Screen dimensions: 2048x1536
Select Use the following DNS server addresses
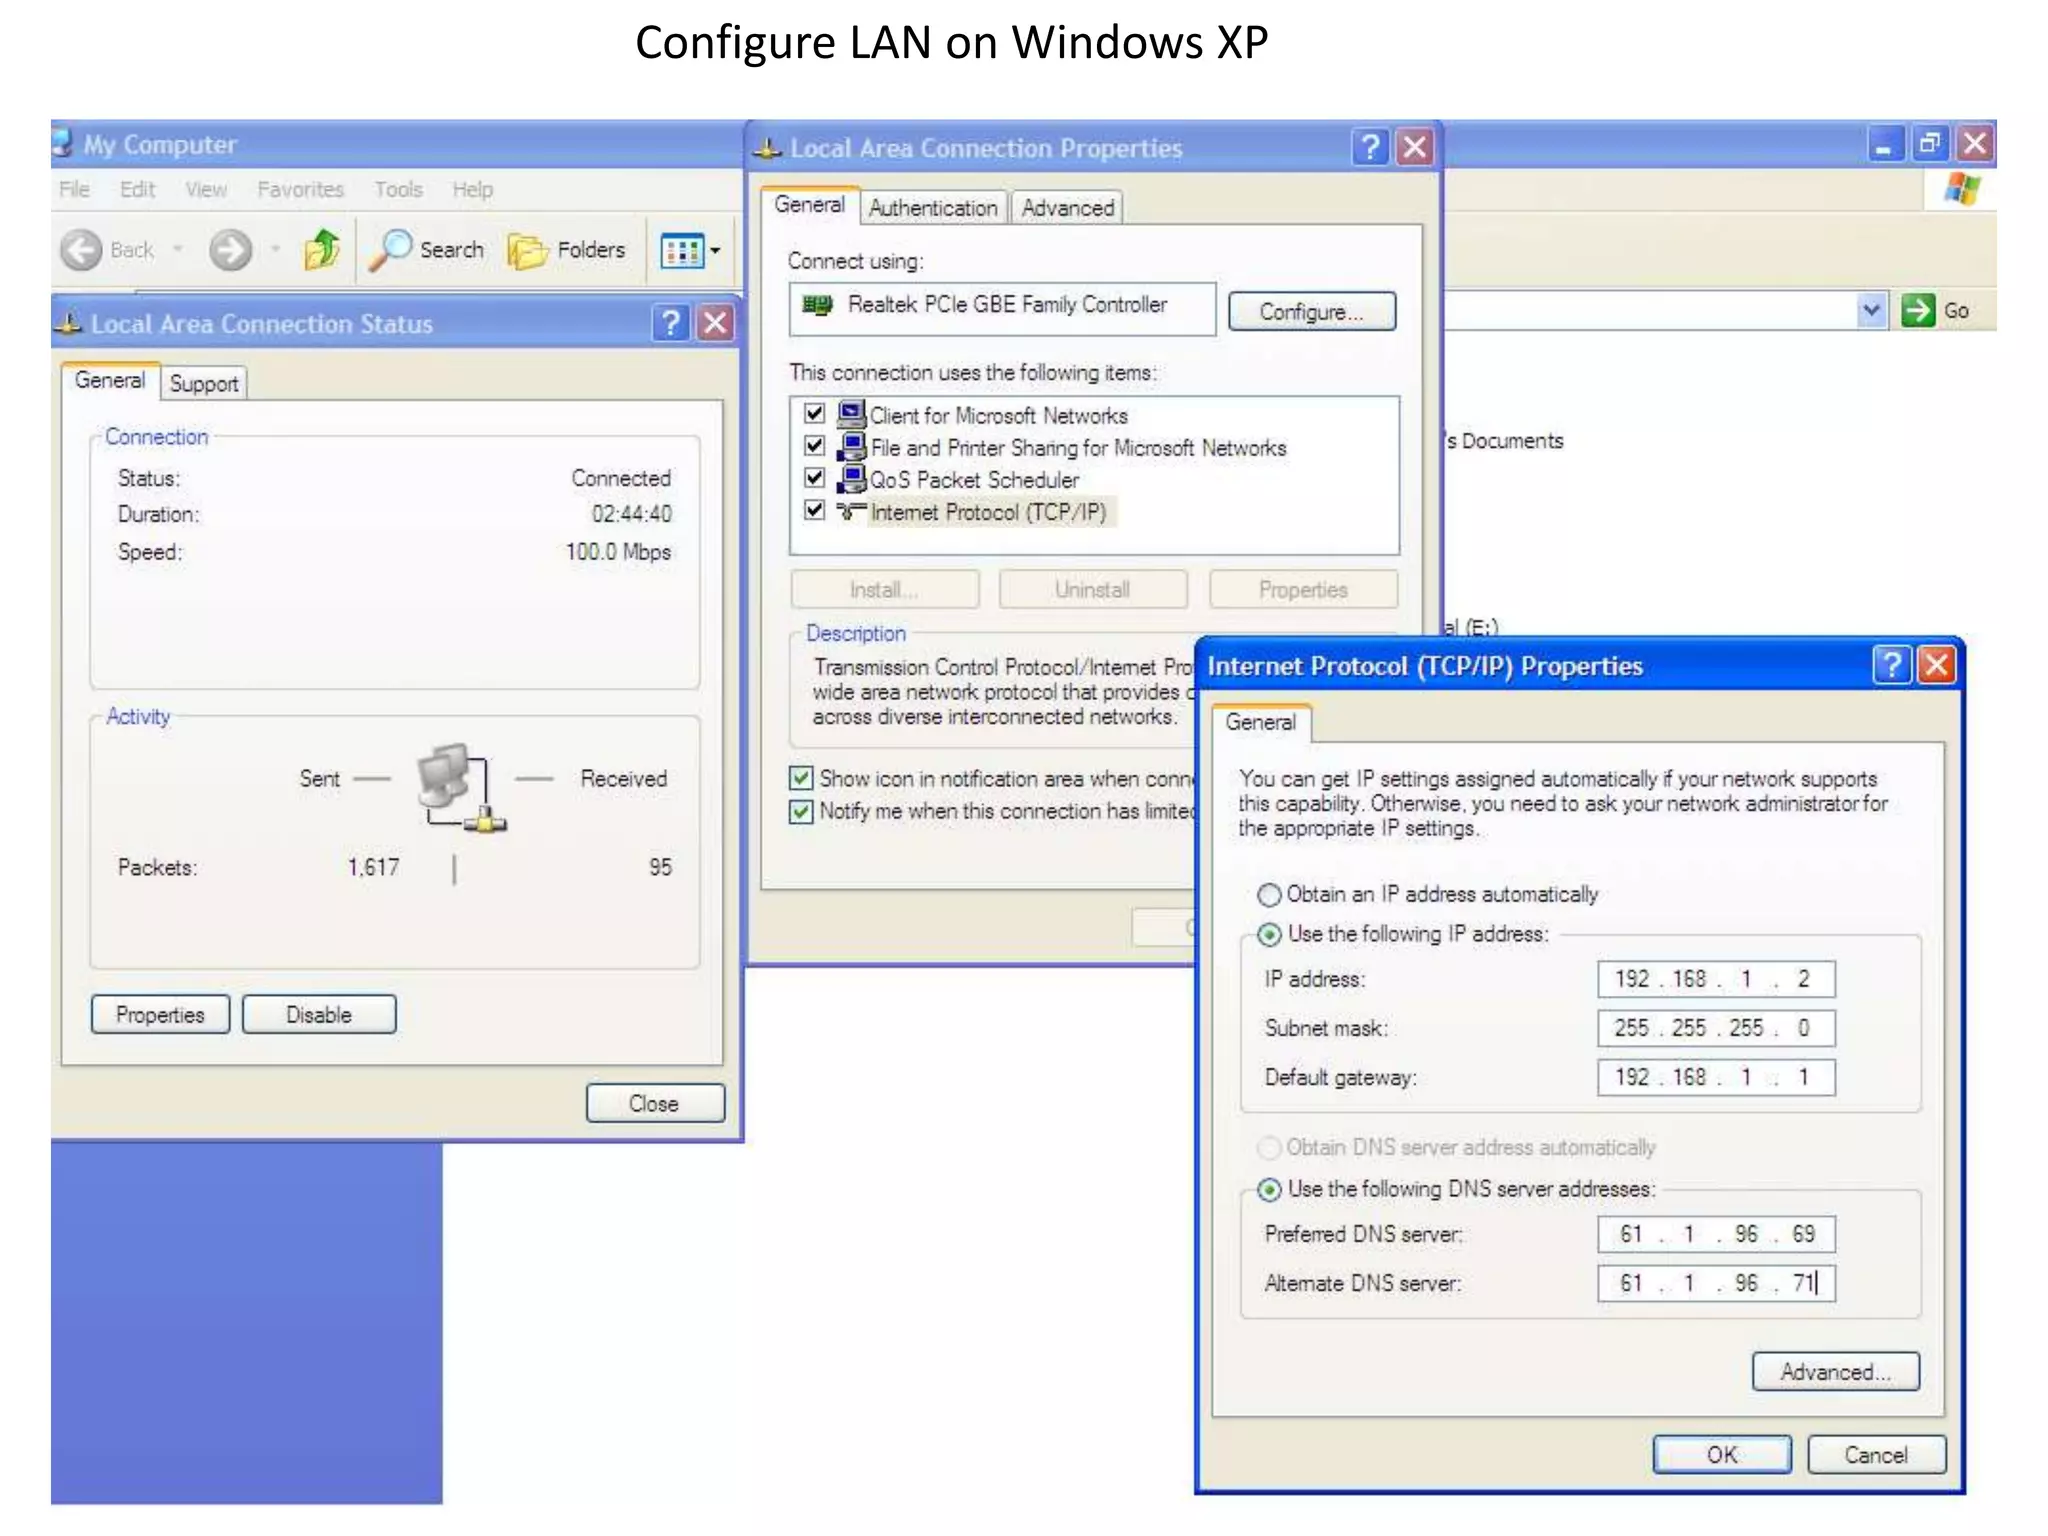[1269, 1190]
